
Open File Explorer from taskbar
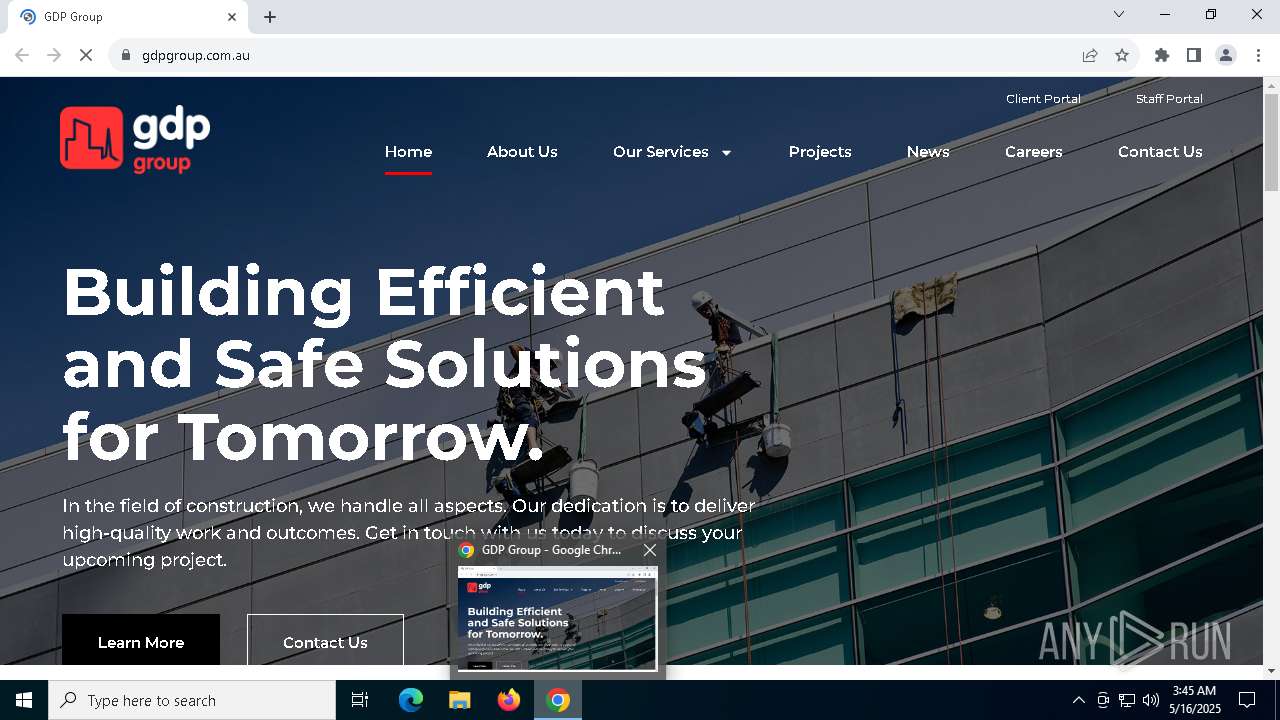coord(460,700)
